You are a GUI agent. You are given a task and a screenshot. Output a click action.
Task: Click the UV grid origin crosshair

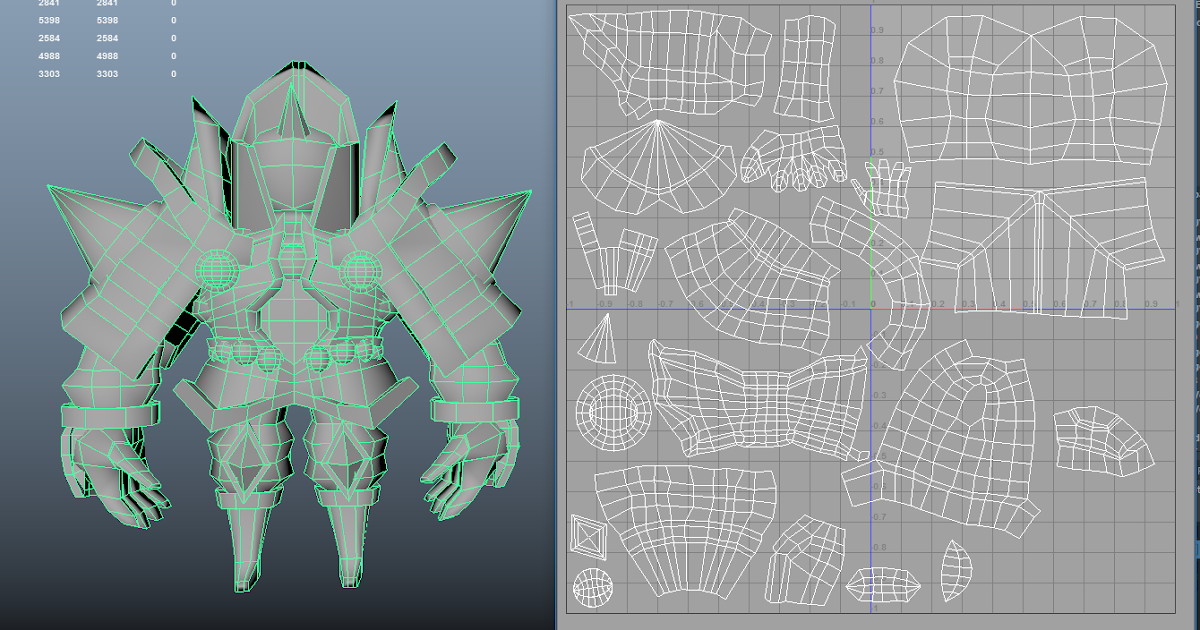[x=872, y=307]
